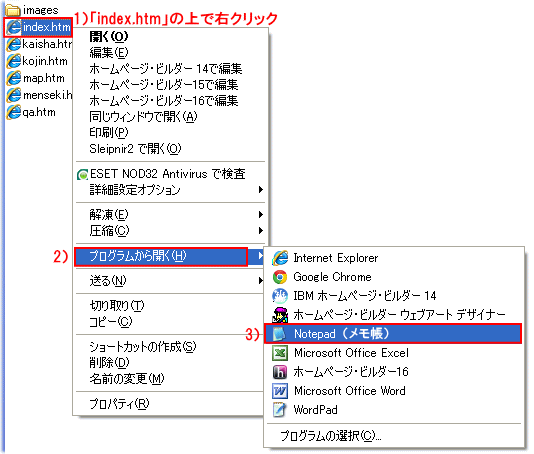
Task: Click the ESET NOD32 Antivirus scan icon
Action: click(x=82, y=175)
